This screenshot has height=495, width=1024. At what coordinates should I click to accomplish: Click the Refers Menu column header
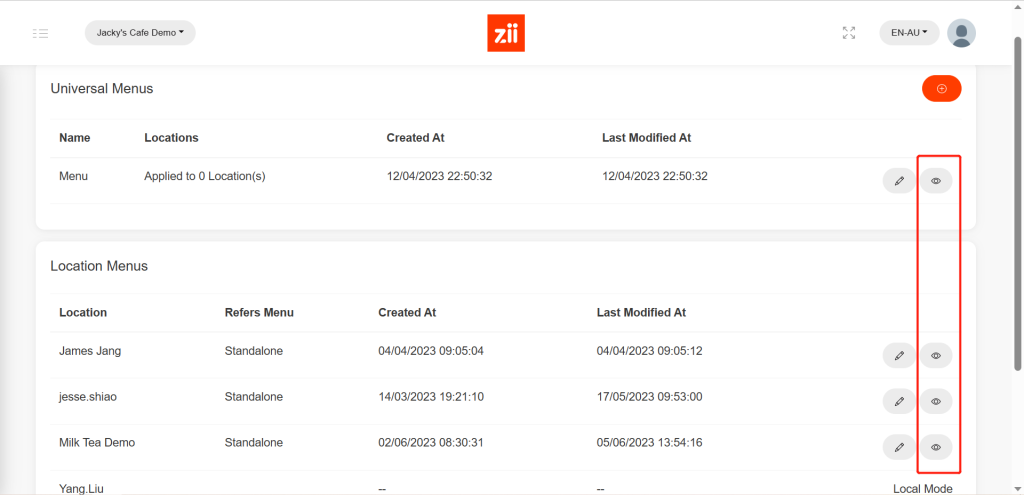259,313
